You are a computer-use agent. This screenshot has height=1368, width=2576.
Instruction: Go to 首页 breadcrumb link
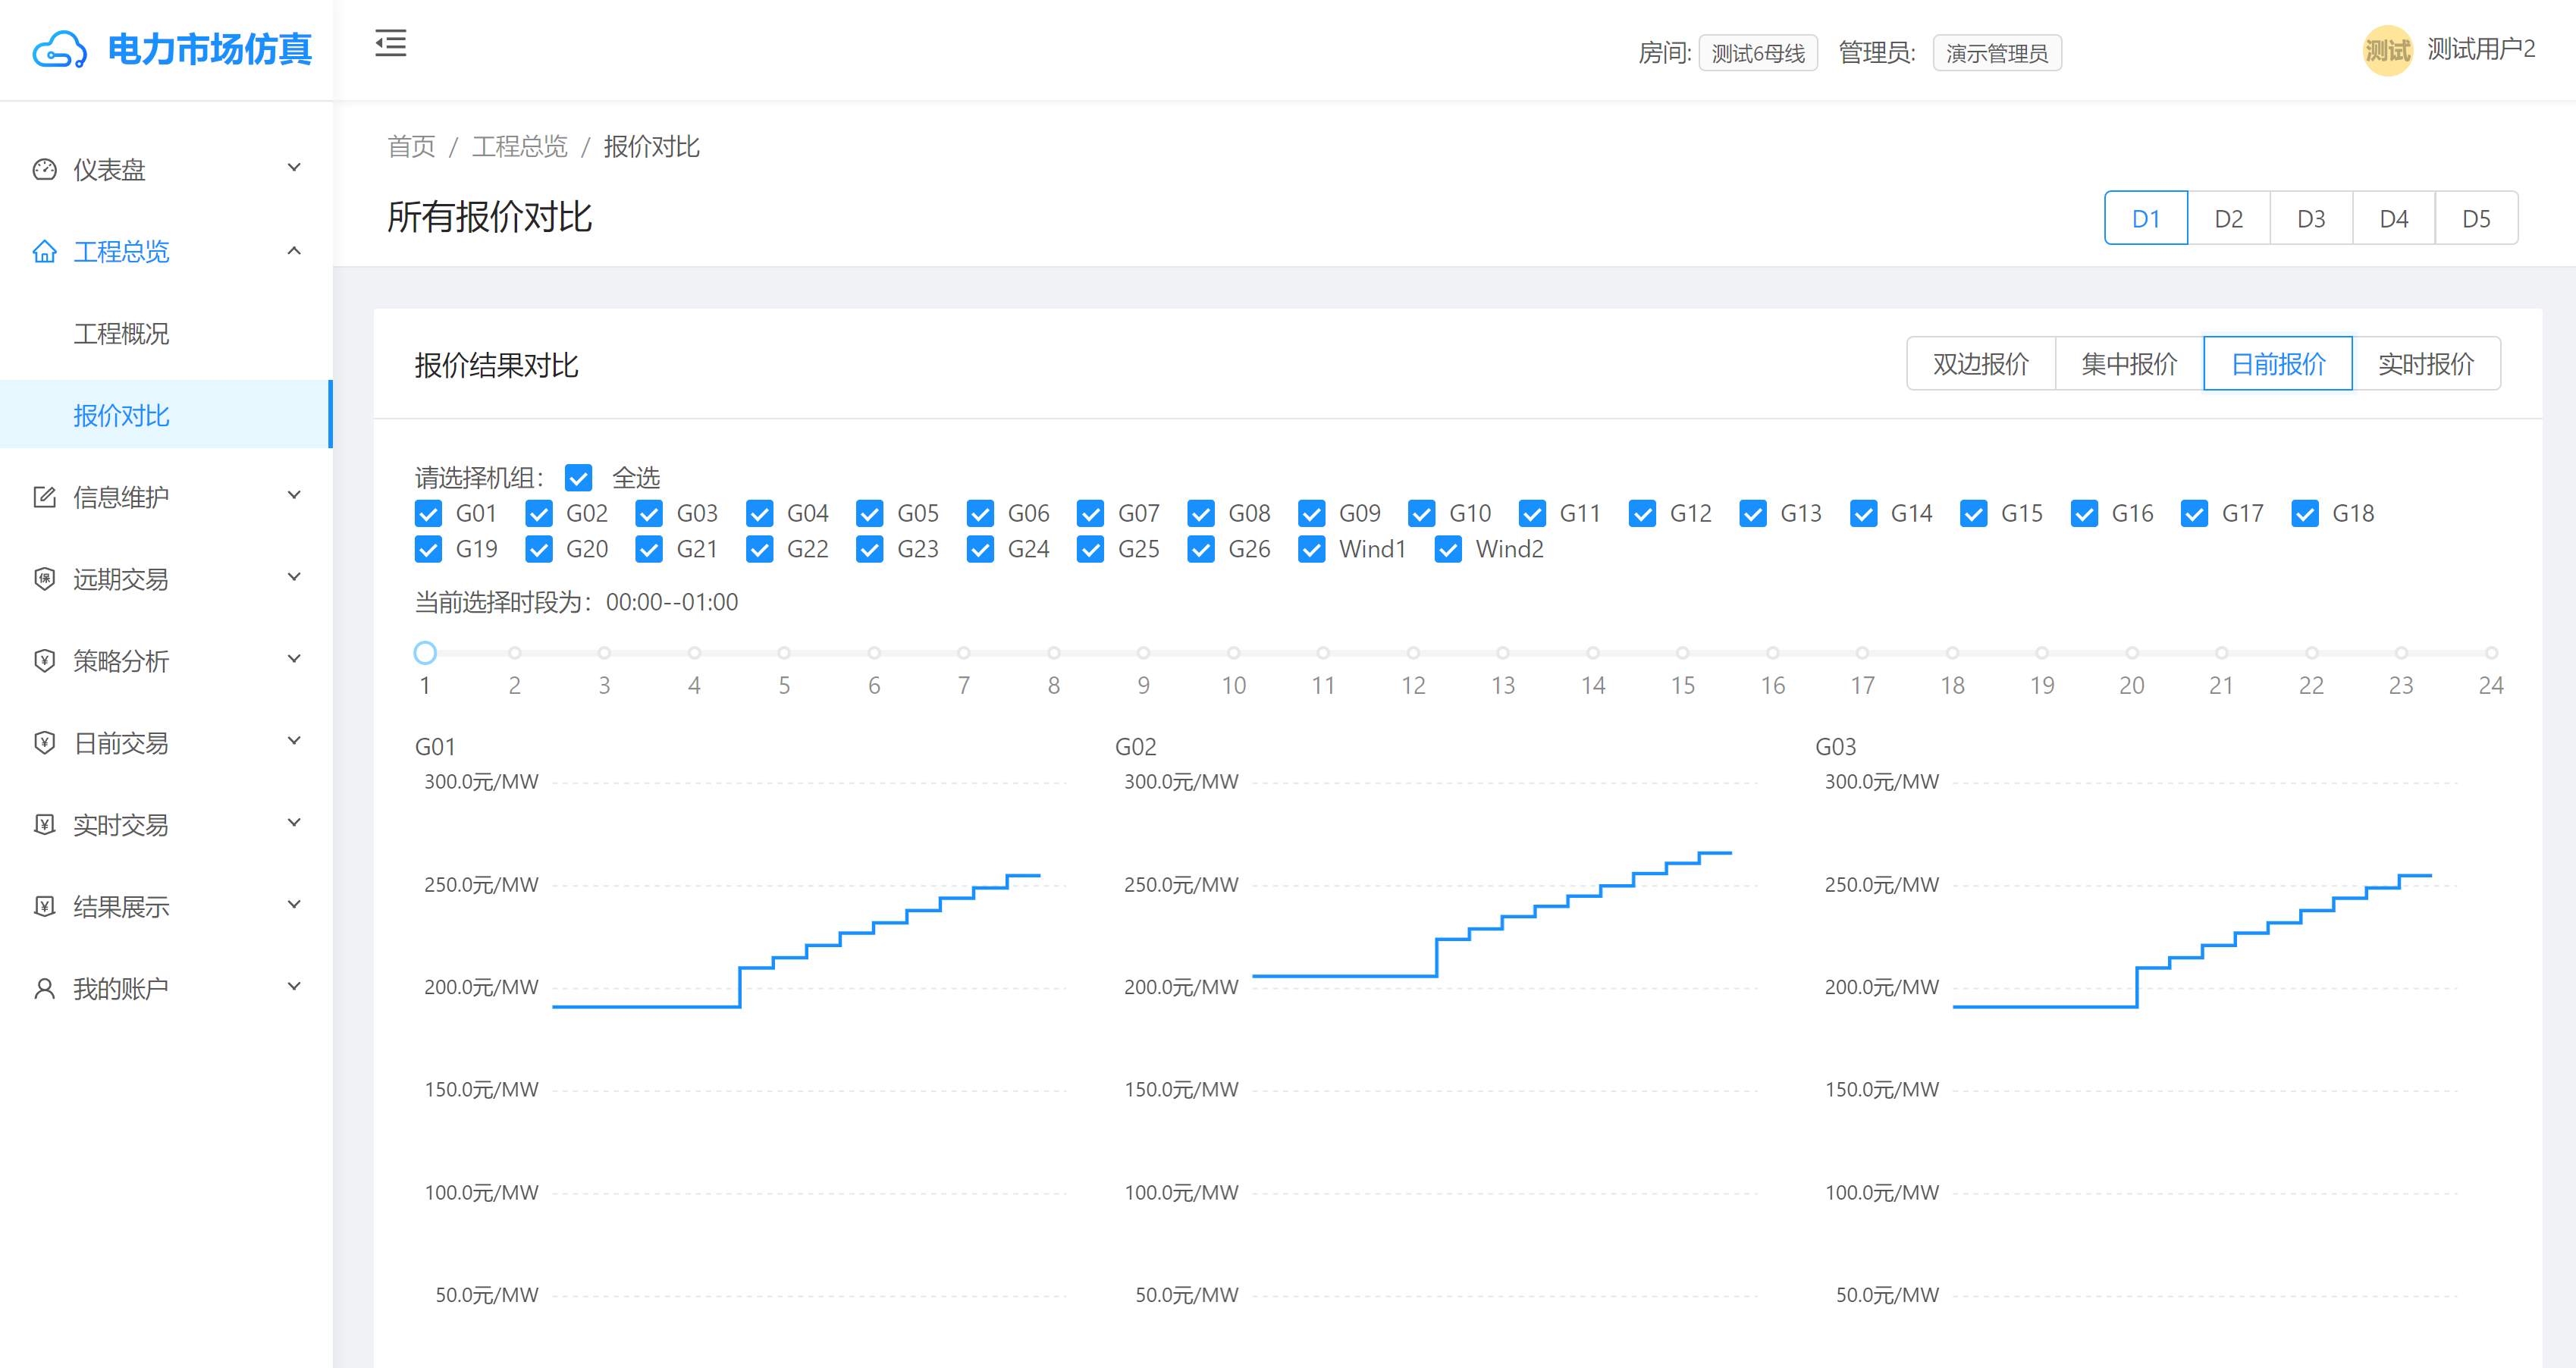tap(411, 147)
